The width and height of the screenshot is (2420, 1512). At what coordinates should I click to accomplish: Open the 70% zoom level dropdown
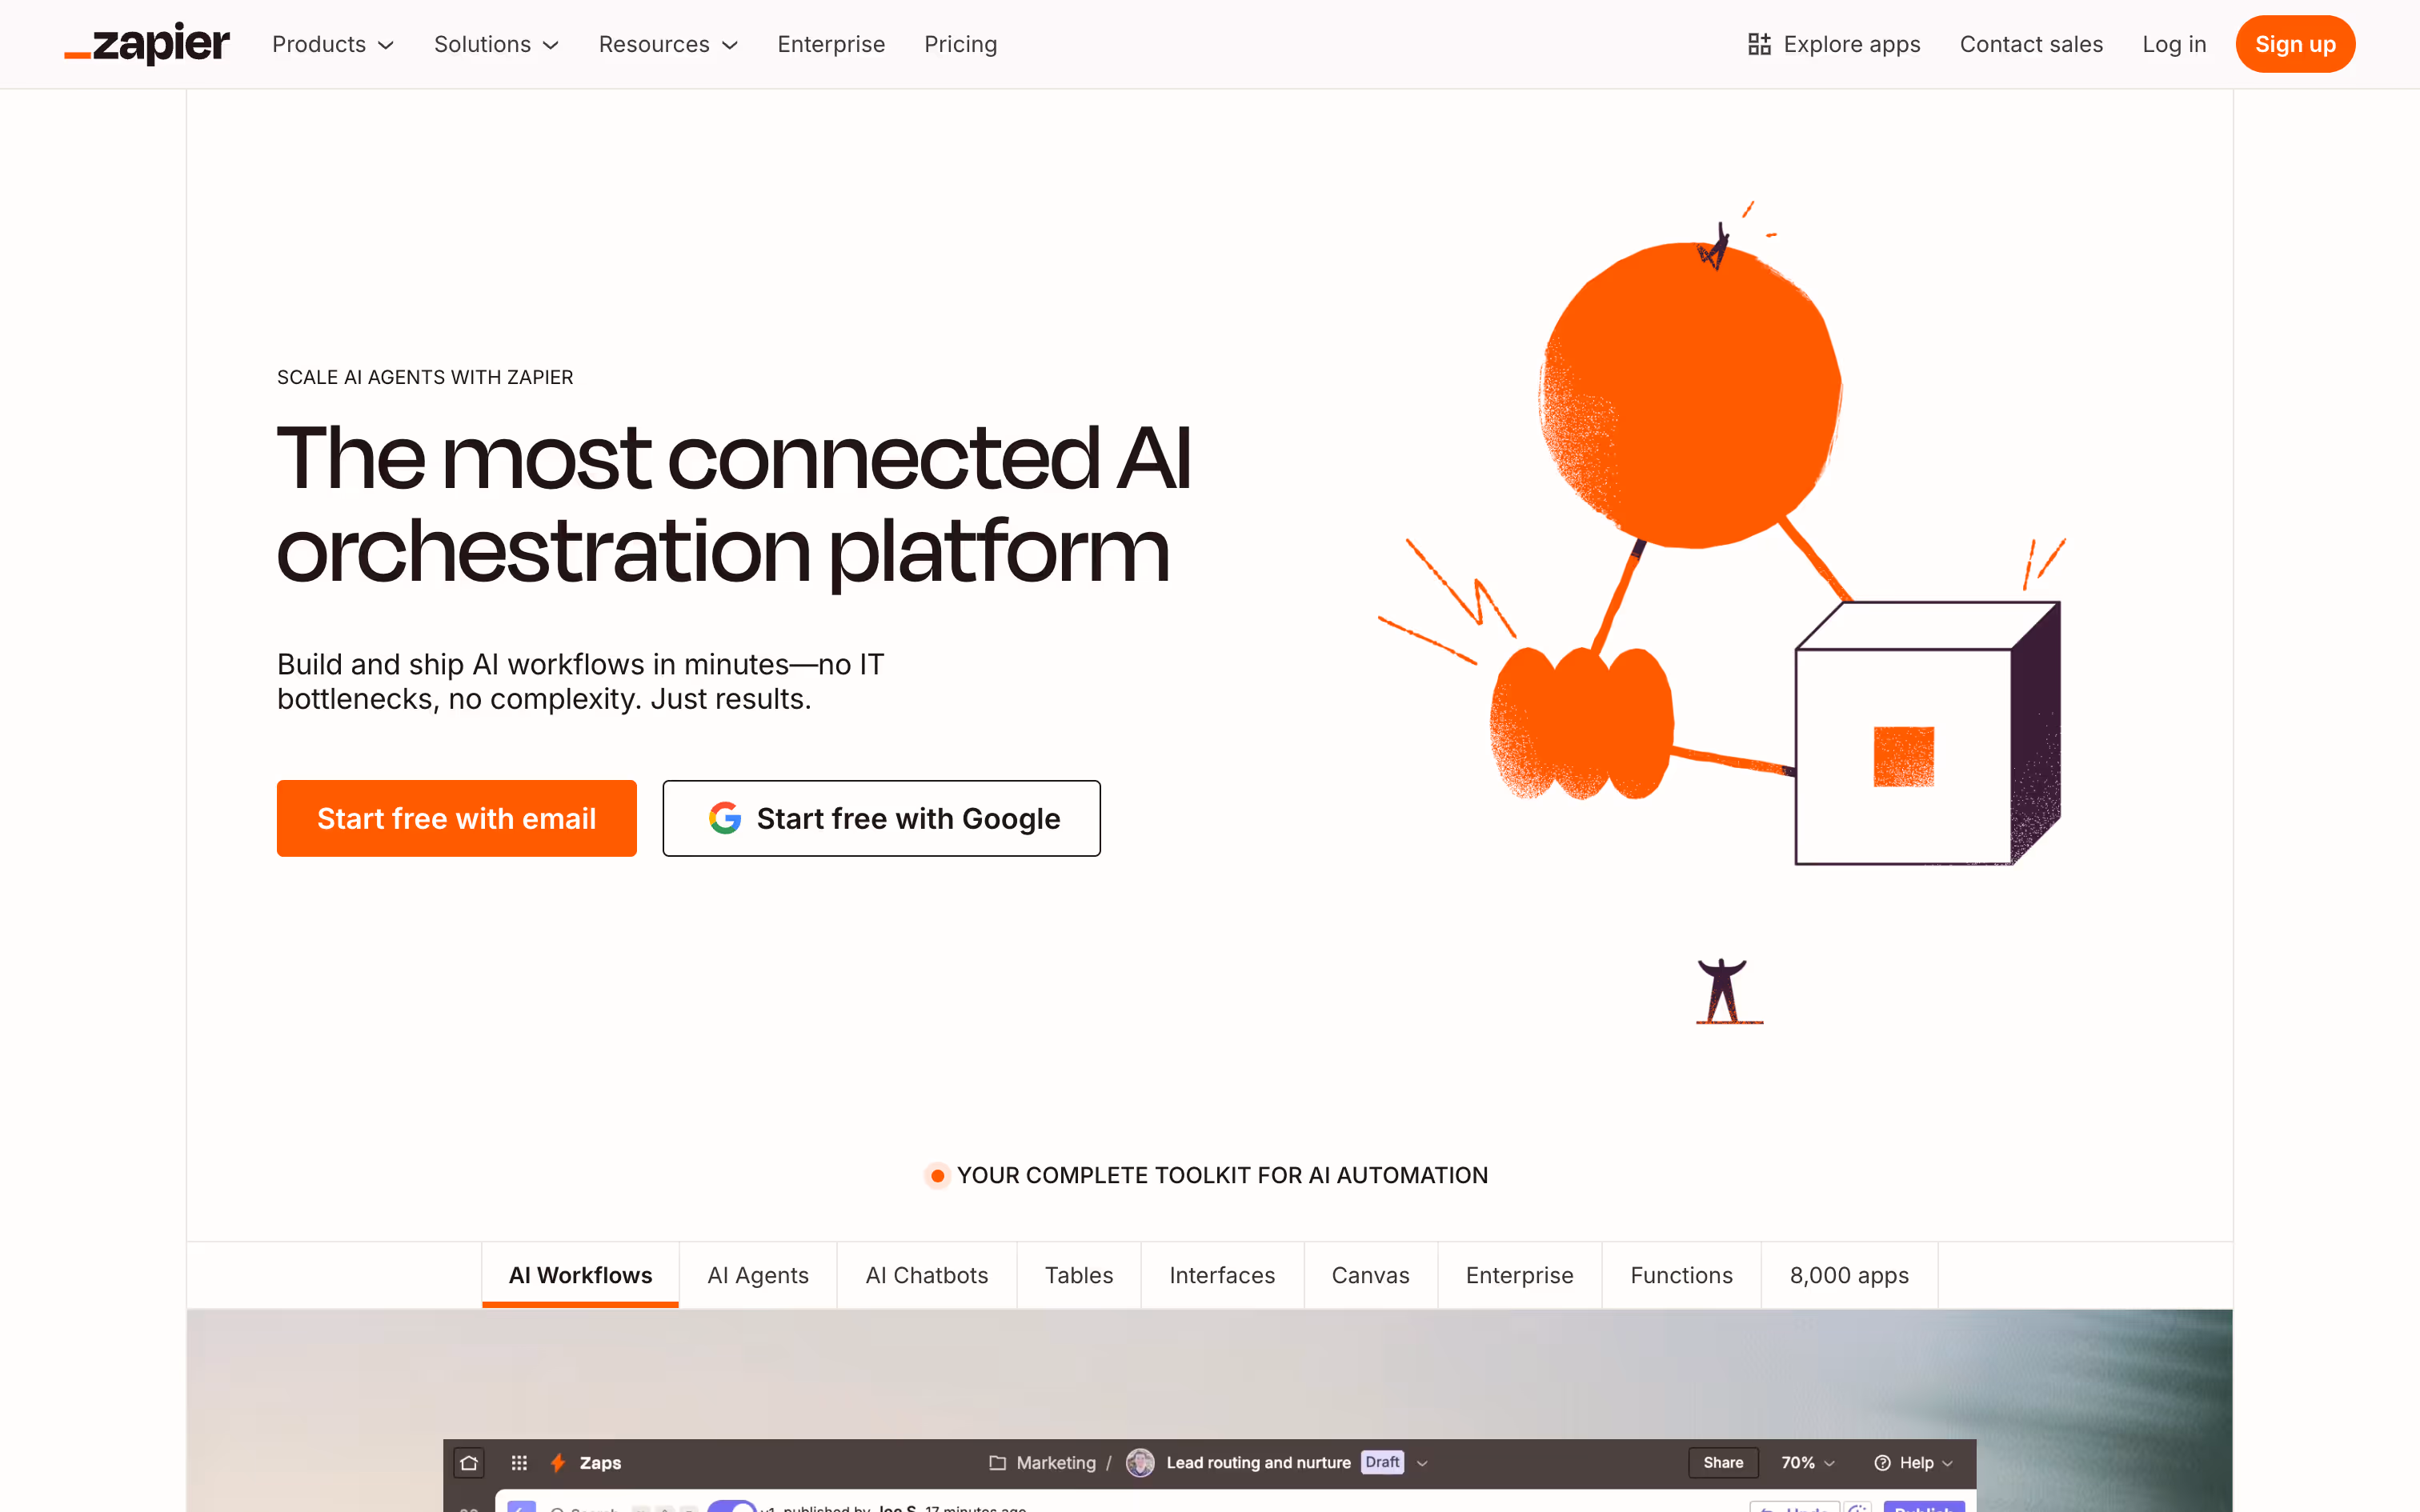1808,1463
